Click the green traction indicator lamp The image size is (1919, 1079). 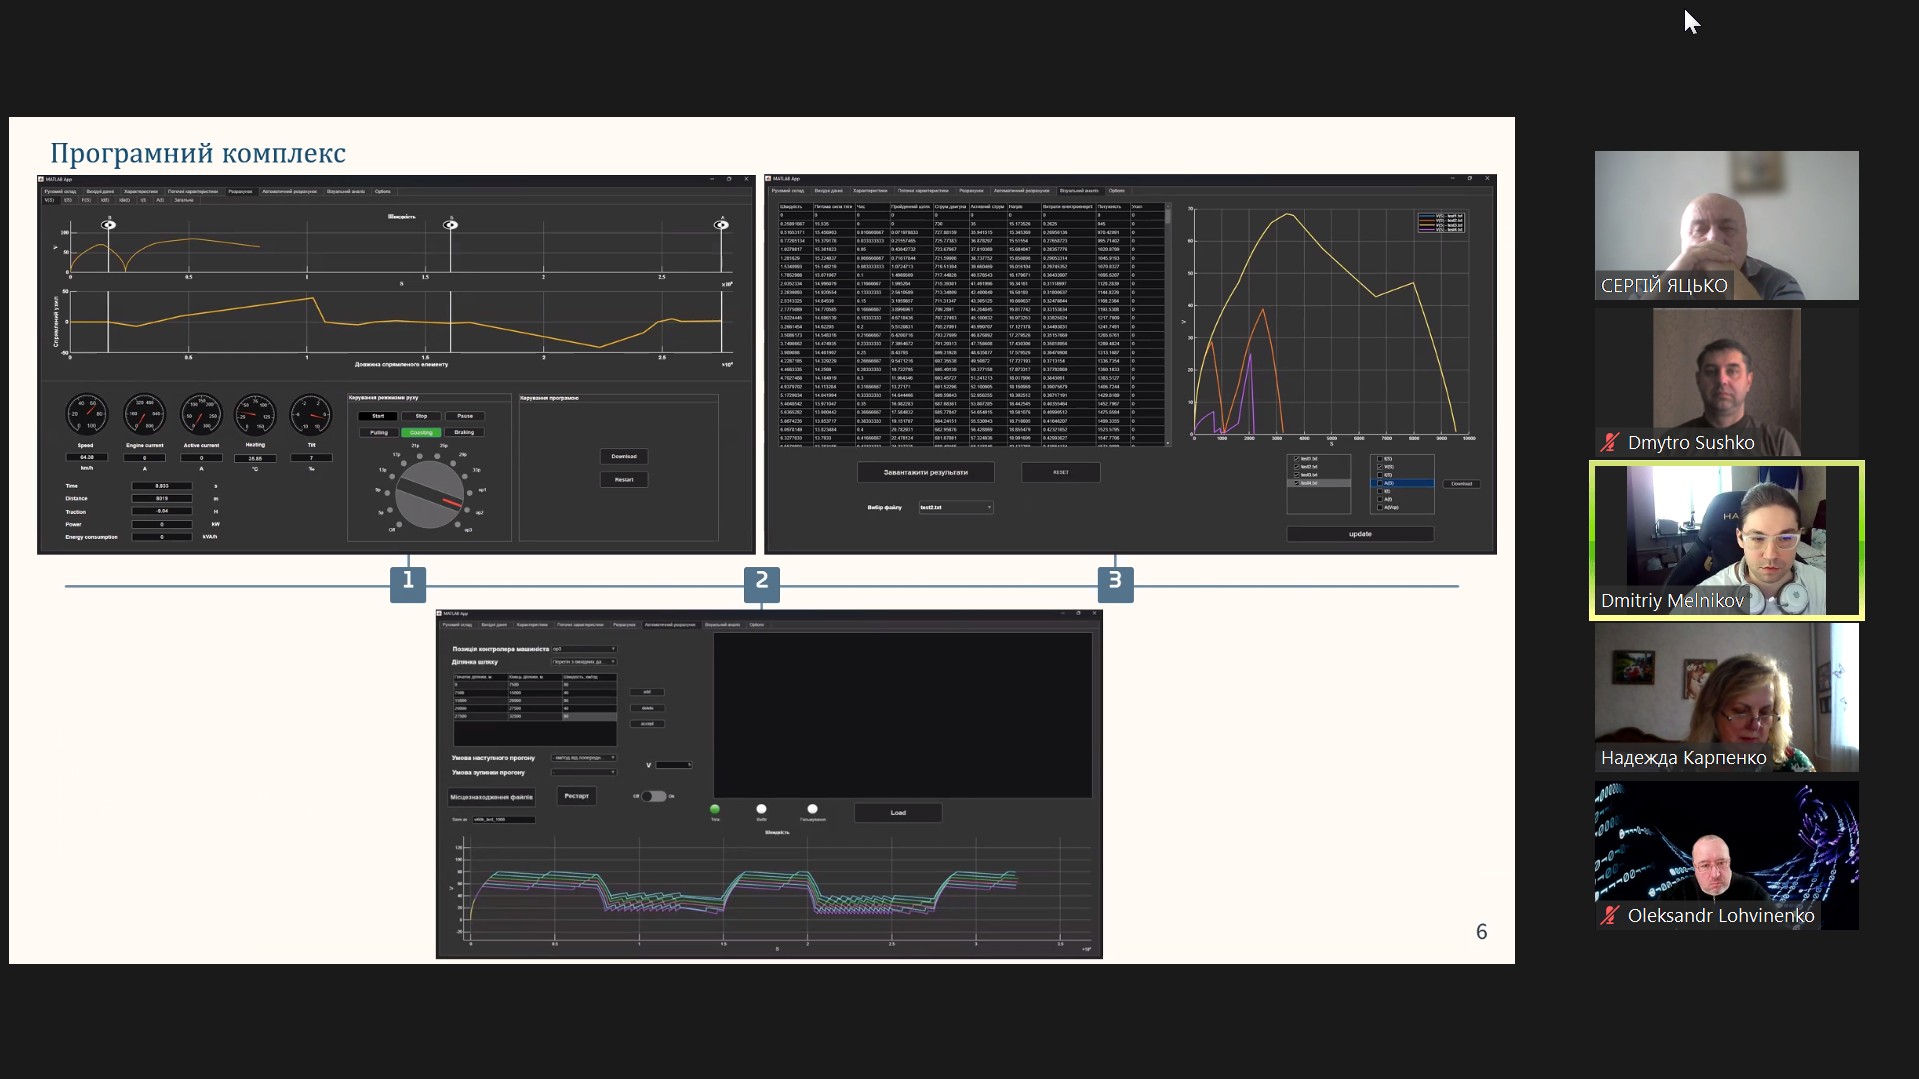[x=715, y=809]
